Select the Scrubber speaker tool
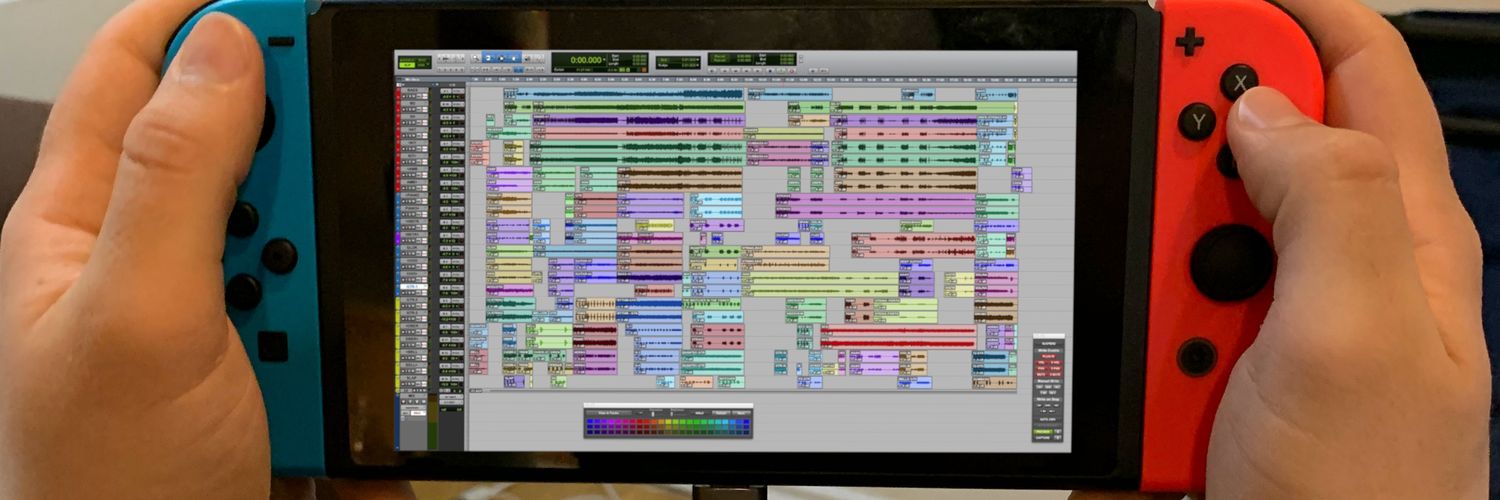1500x500 pixels. [527, 58]
